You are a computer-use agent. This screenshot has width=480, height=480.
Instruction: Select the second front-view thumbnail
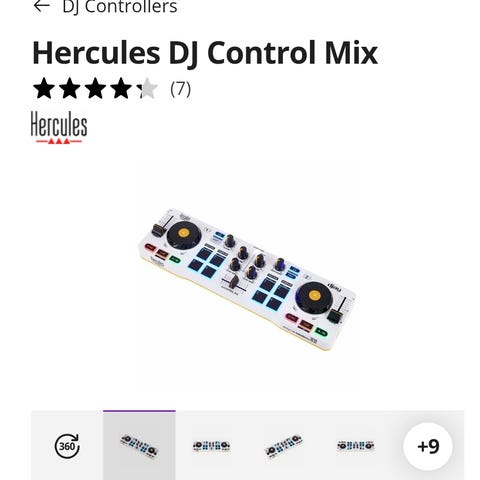click(212, 446)
